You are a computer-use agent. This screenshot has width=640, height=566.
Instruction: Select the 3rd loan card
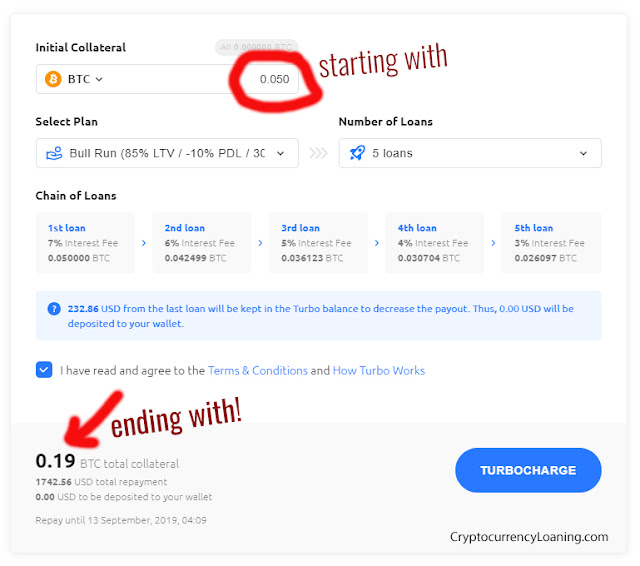point(318,243)
